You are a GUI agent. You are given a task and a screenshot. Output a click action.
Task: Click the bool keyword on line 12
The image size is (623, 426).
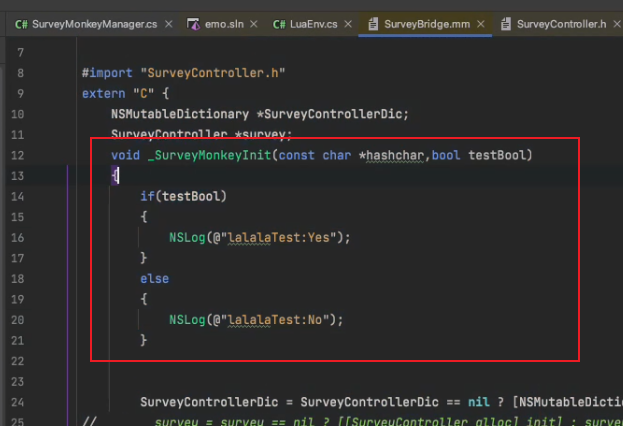(446, 155)
